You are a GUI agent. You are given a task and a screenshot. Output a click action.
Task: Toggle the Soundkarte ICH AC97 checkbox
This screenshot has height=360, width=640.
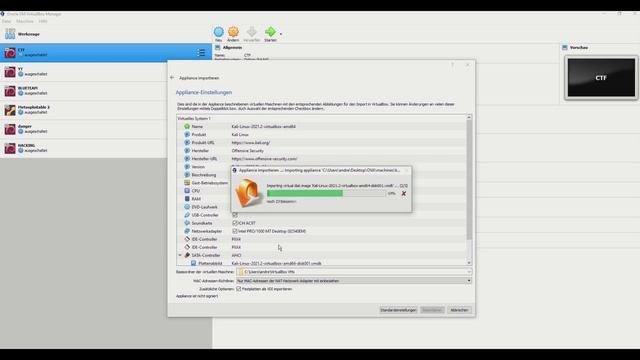(x=235, y=223)
